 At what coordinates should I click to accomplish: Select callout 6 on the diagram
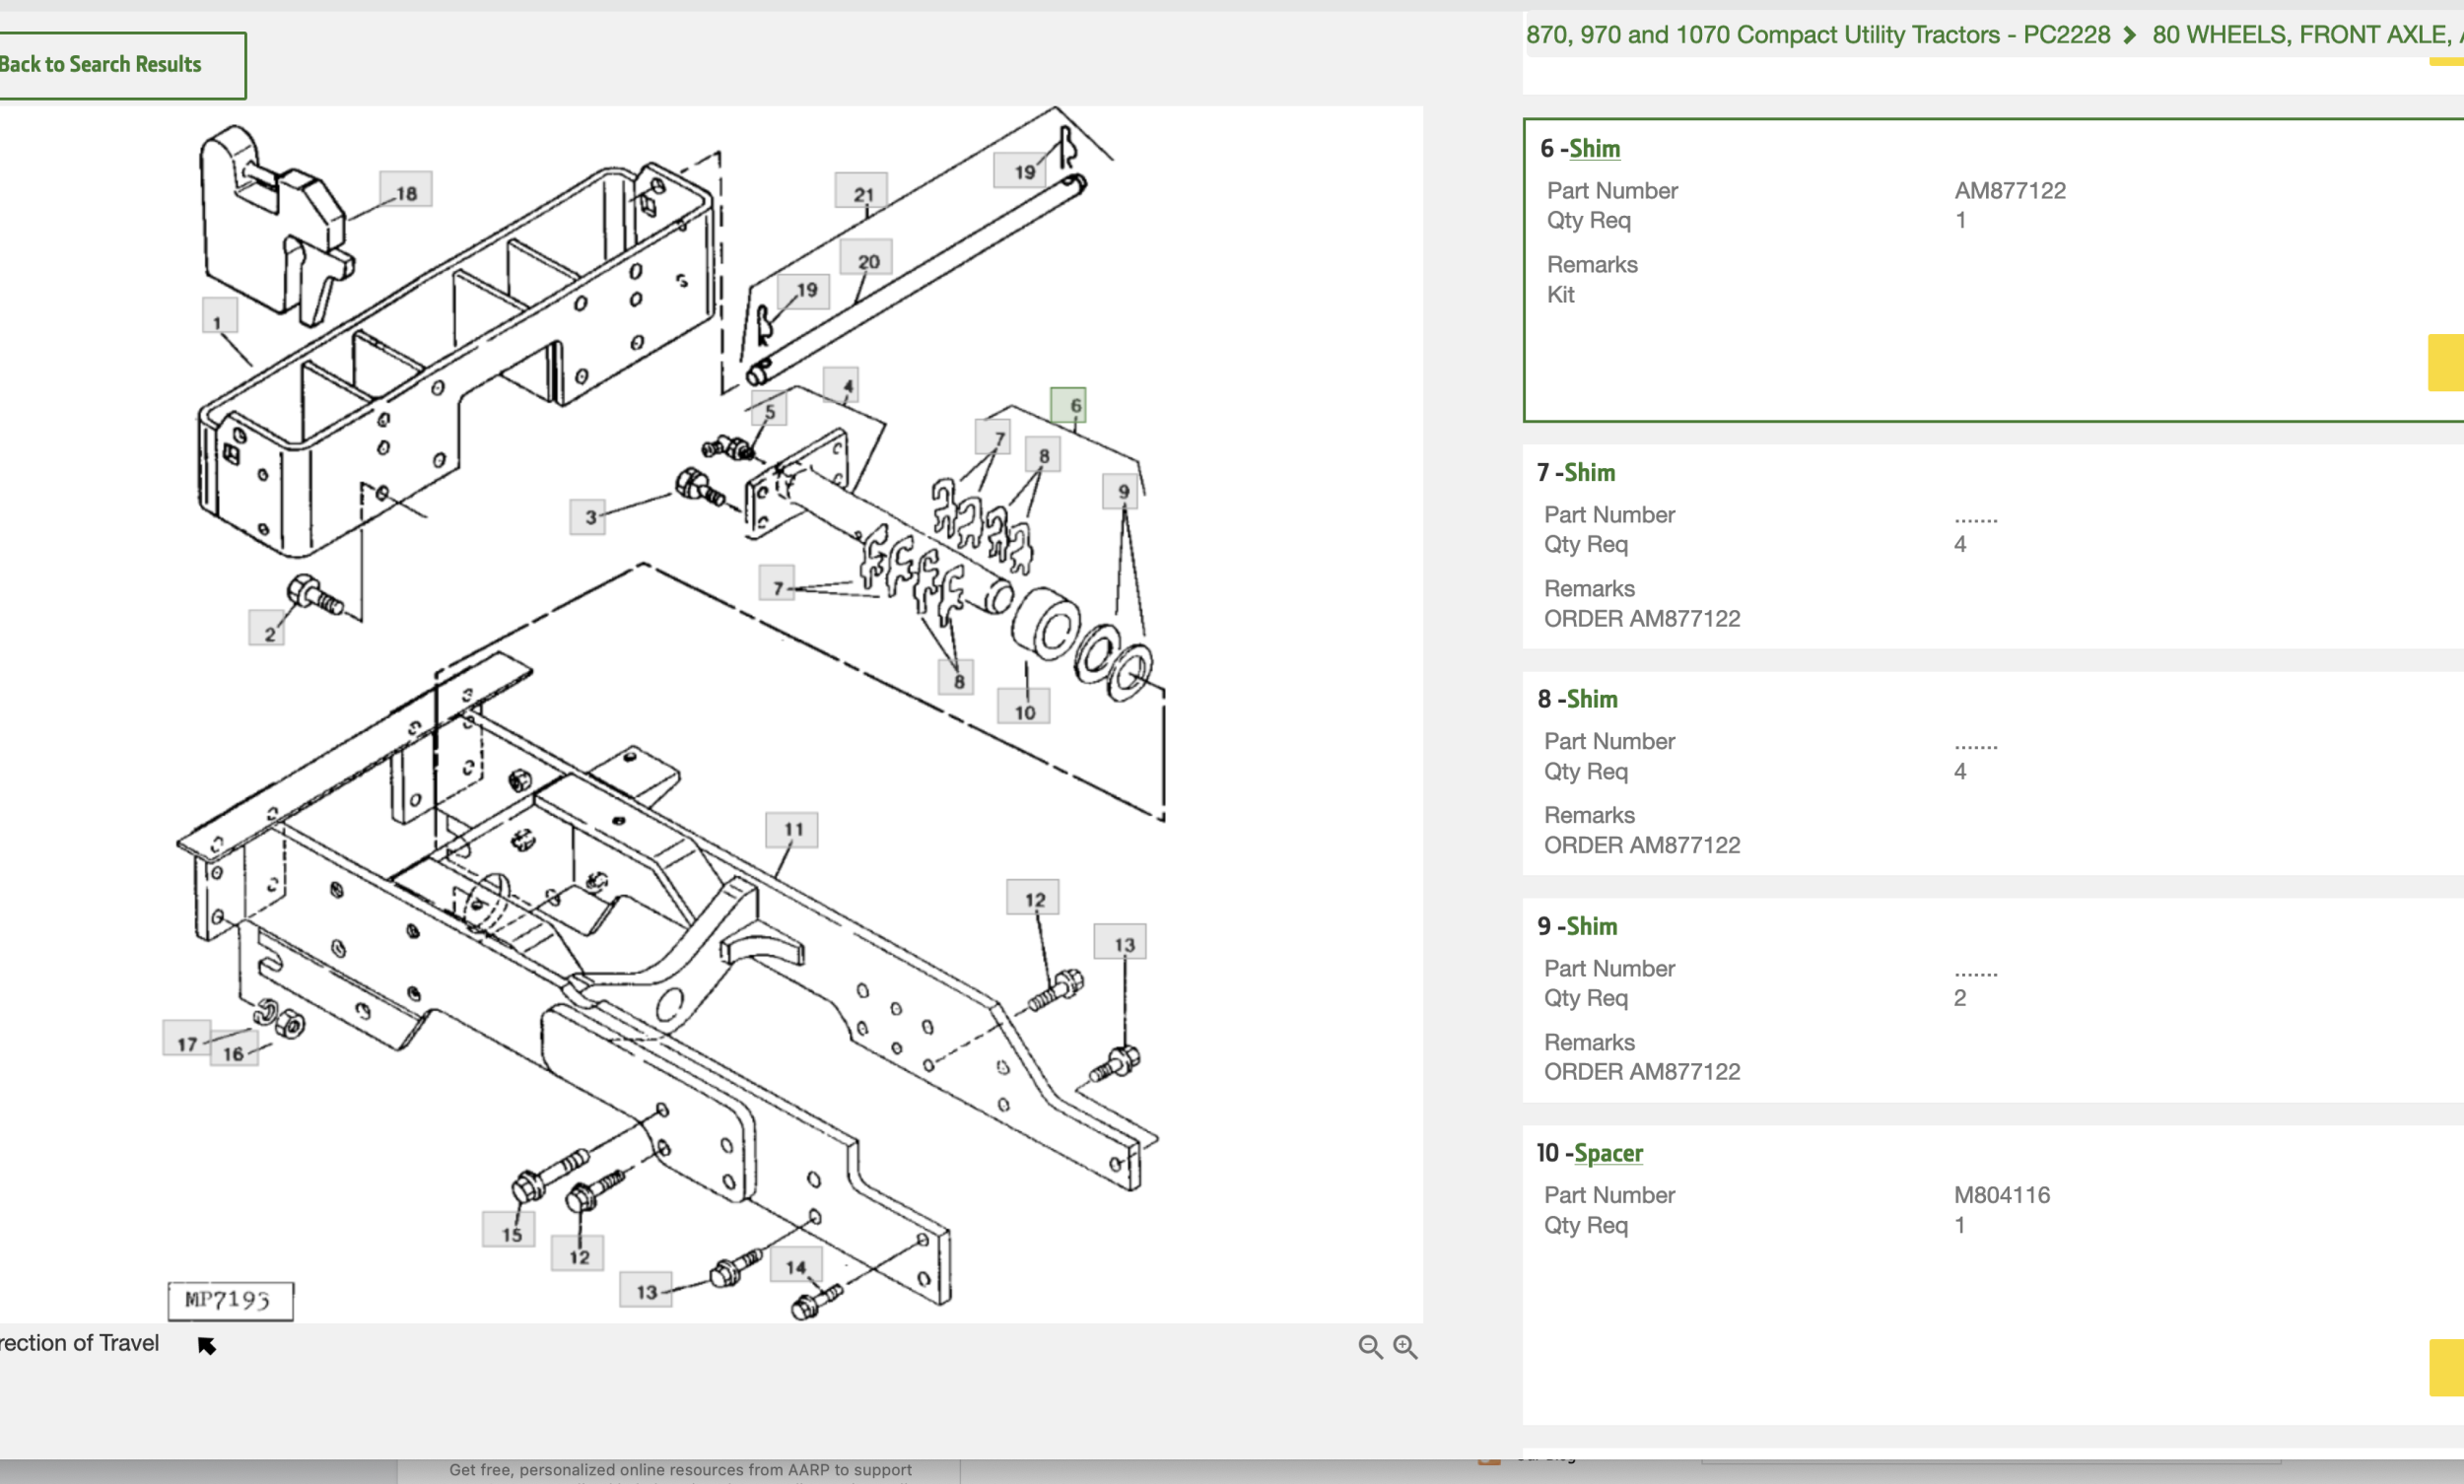pyautogui.click(x=1068, y=405)
